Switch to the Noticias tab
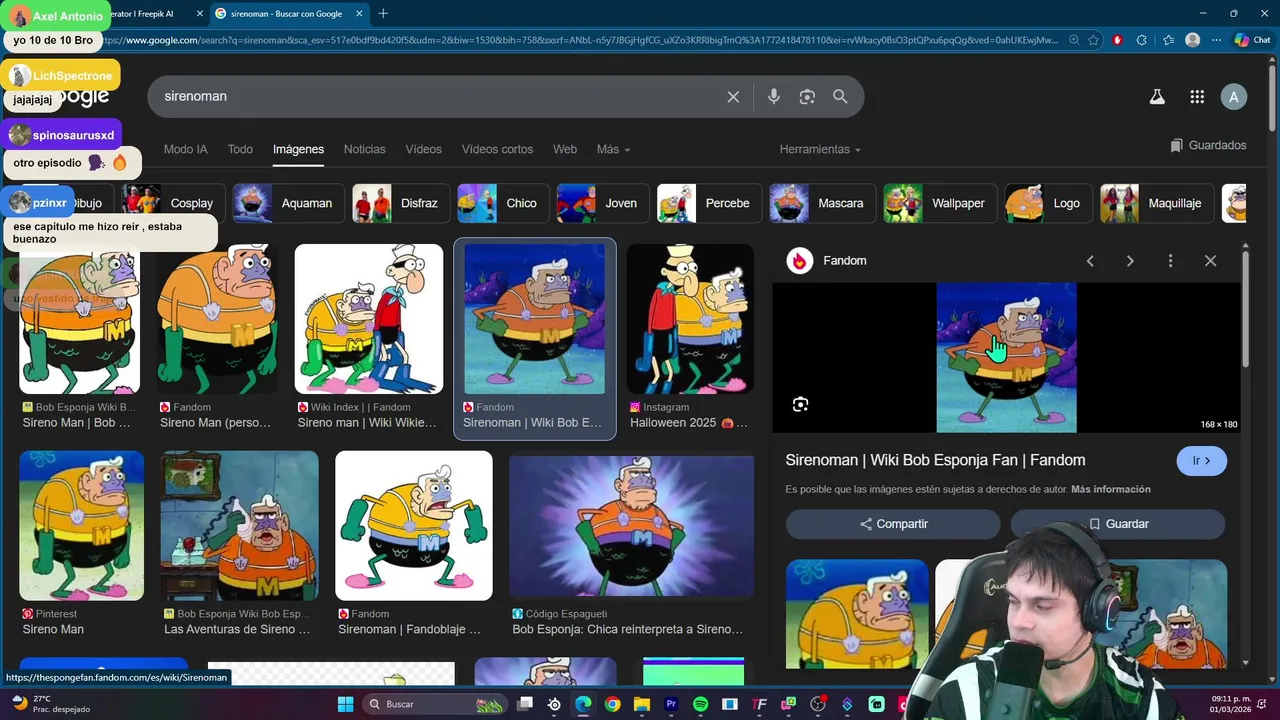The image size is (1280, 720). pos(364,149)
